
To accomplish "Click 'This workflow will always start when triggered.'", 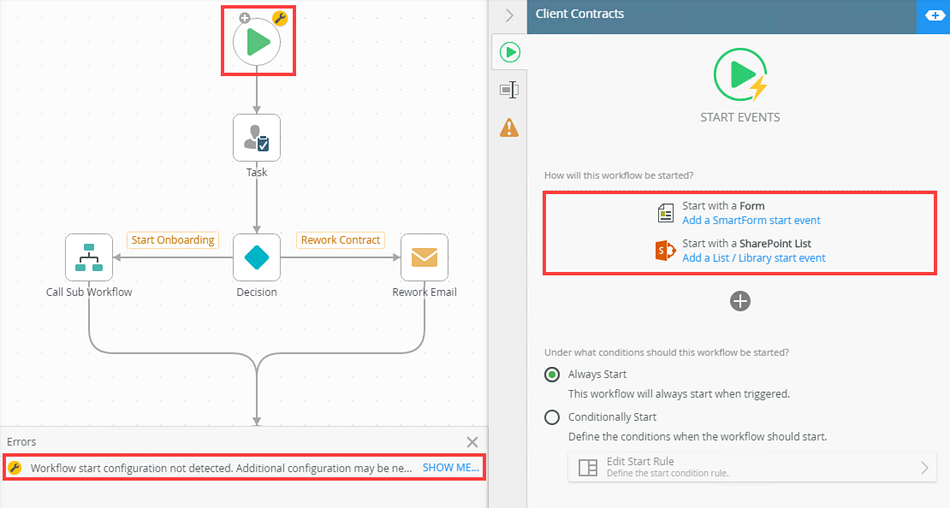I will pos(679,394).
